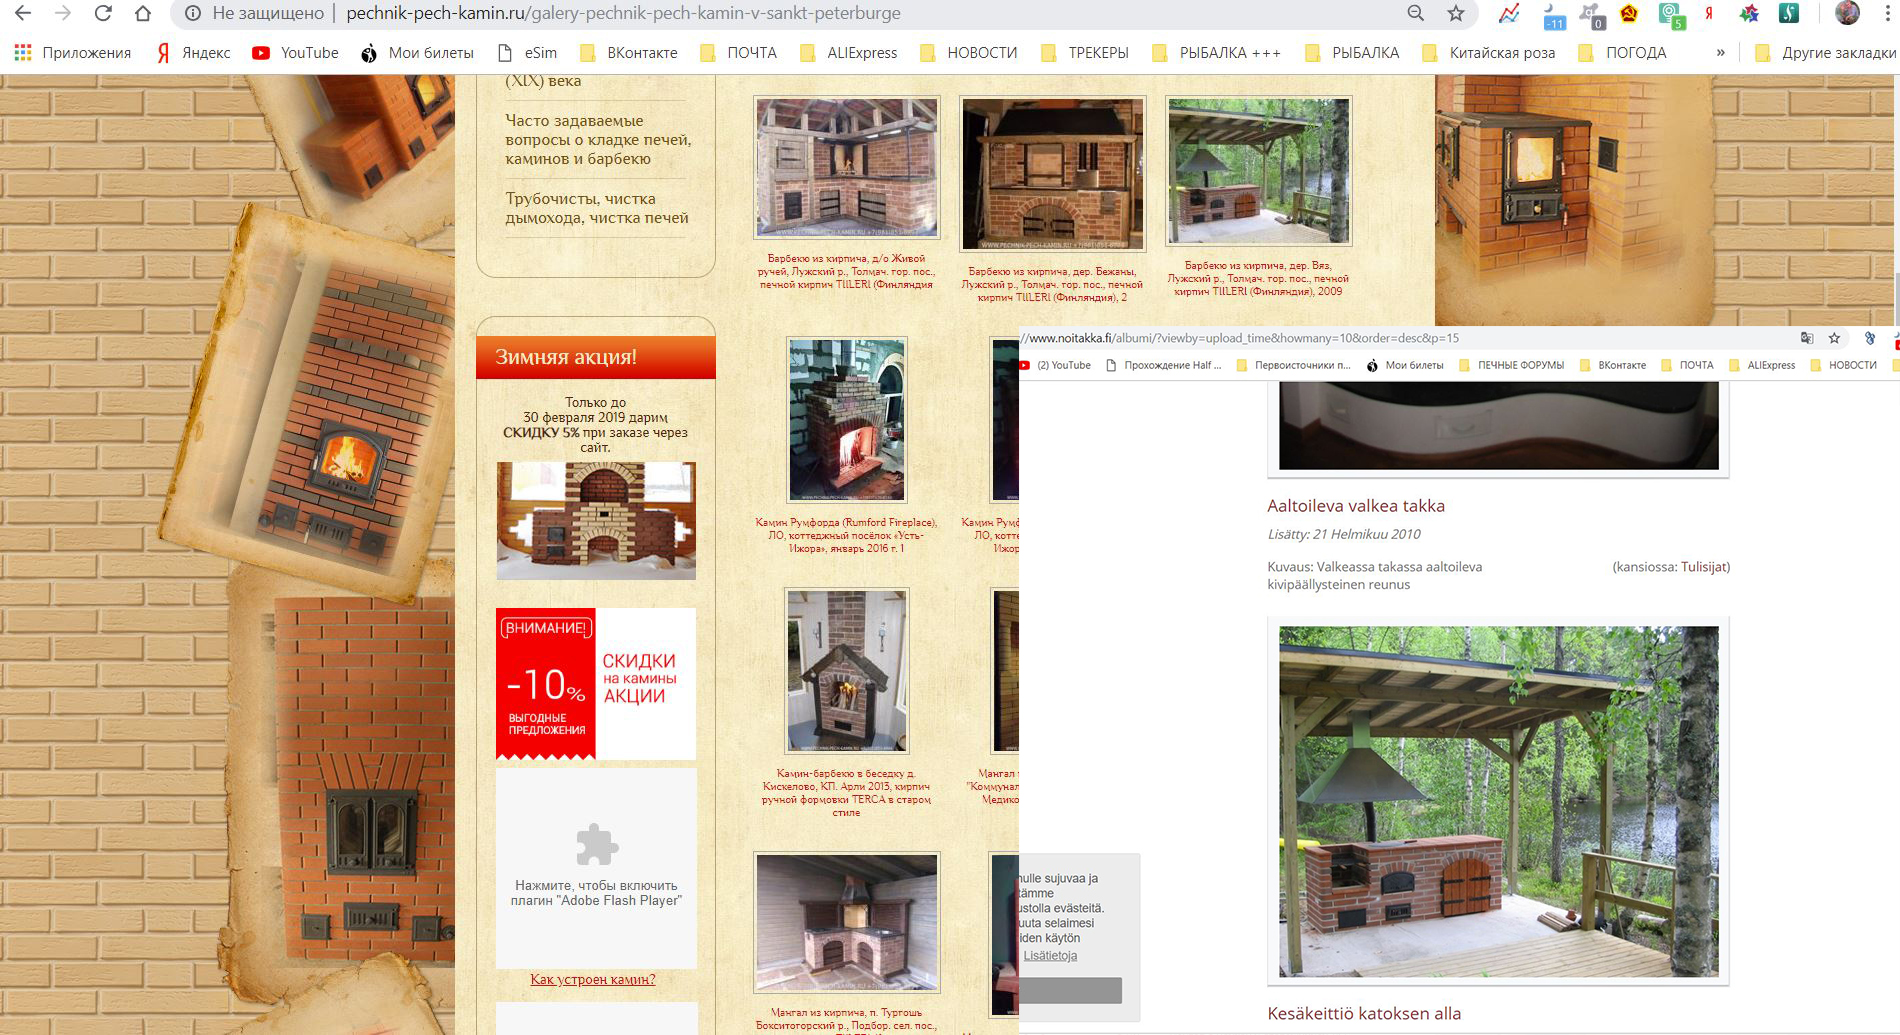
Task: Open Часто задаваемые вопросы о кладке печей link
Action: click(597, 140)
